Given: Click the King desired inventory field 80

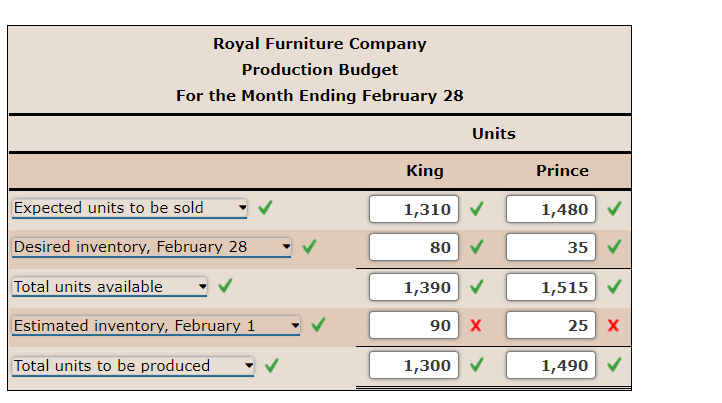Looking at the screenshot, I should click(x=414, y=248).
